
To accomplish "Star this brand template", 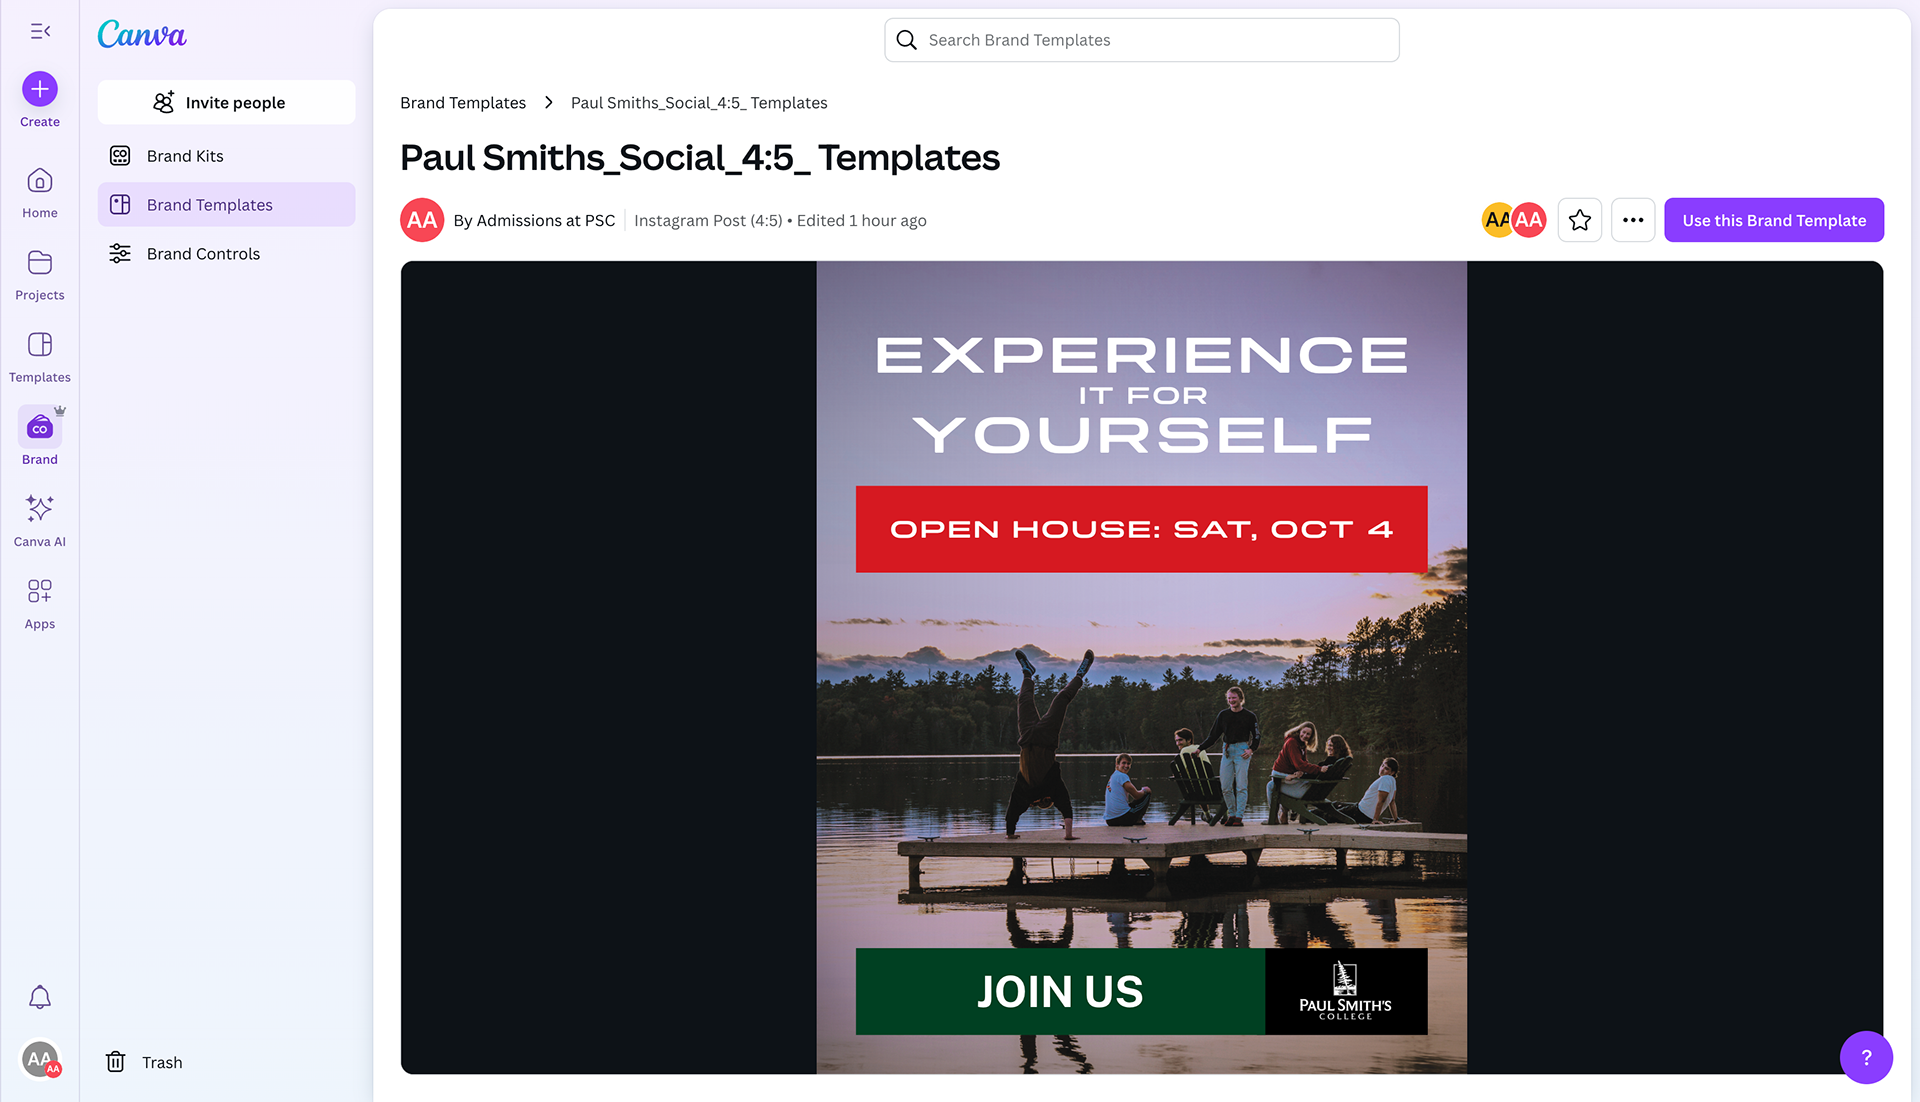I will click(1580, 220).
